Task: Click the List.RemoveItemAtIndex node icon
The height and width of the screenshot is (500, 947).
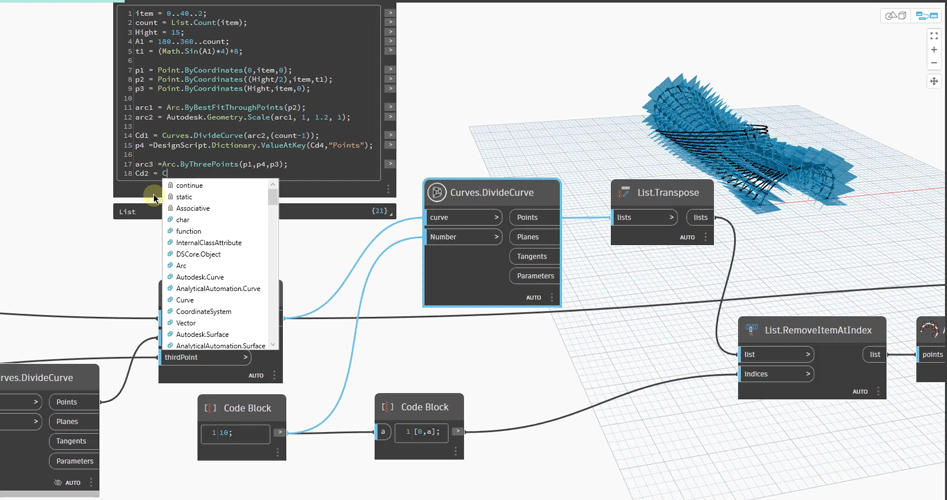Action: [x=752, y=330]
